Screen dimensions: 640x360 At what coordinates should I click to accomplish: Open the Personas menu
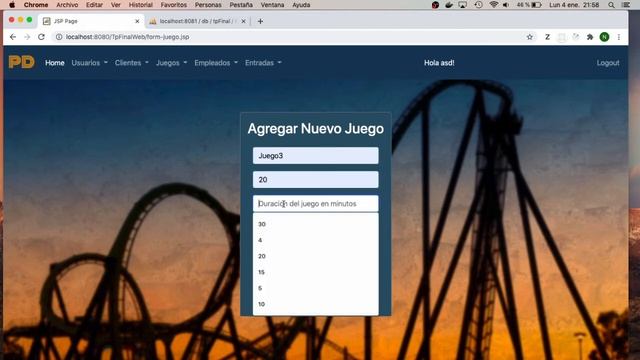tap(208, 5)
